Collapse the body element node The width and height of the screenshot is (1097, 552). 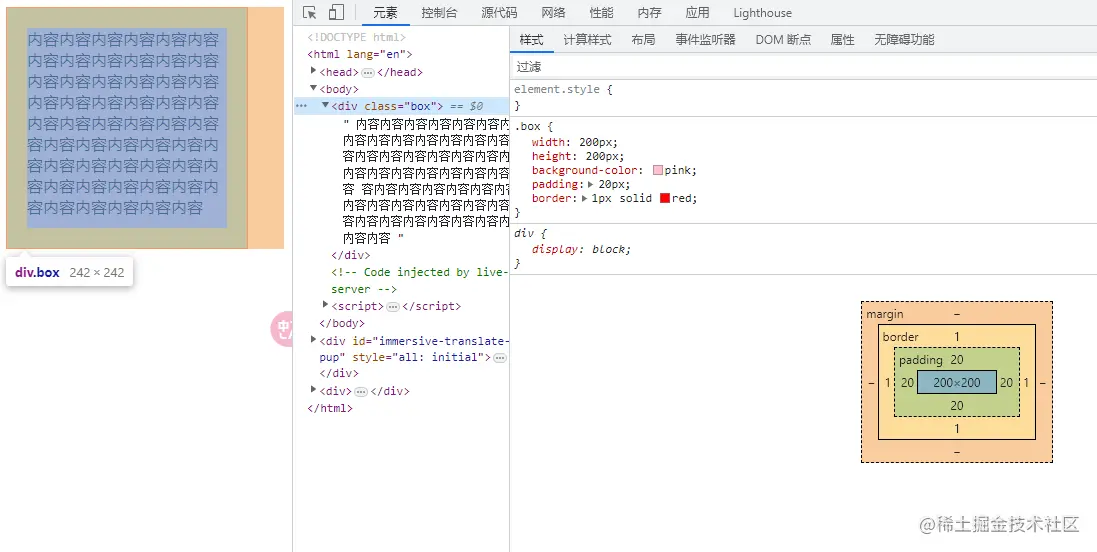(x=313, y=88)
